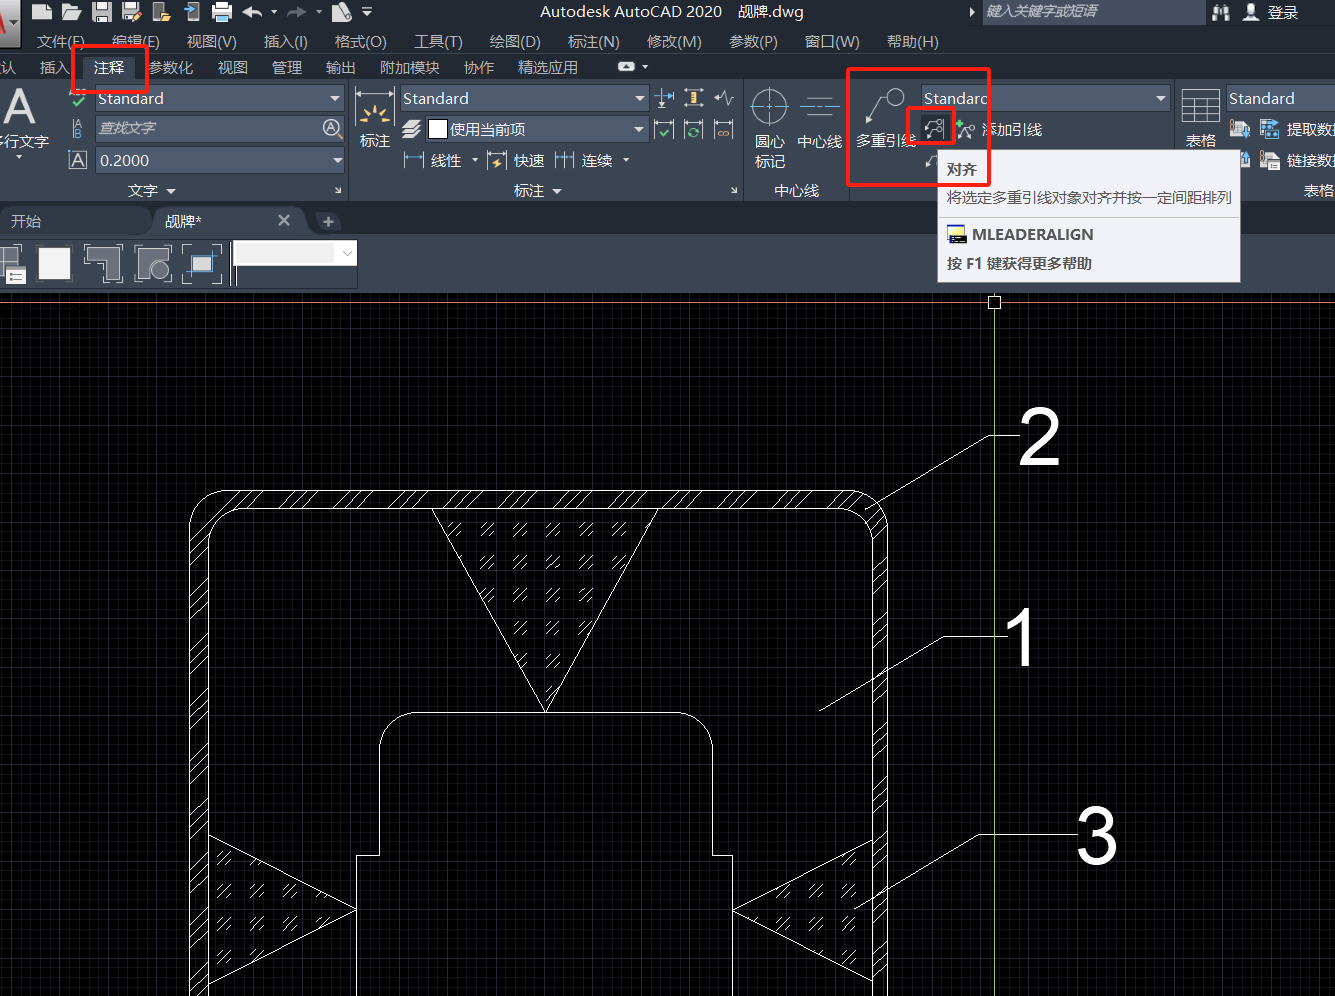Click the Save floppy disk icon
This screenshot has height=996, width=1335.
(102, 12)
